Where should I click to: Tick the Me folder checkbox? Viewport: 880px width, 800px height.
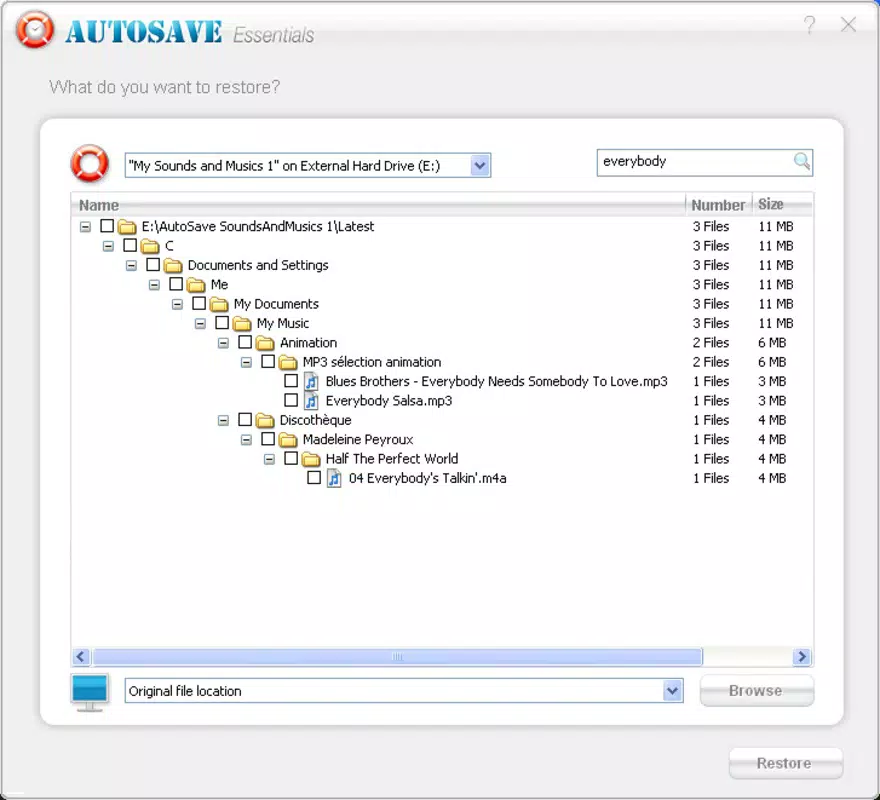coord(176,284)
